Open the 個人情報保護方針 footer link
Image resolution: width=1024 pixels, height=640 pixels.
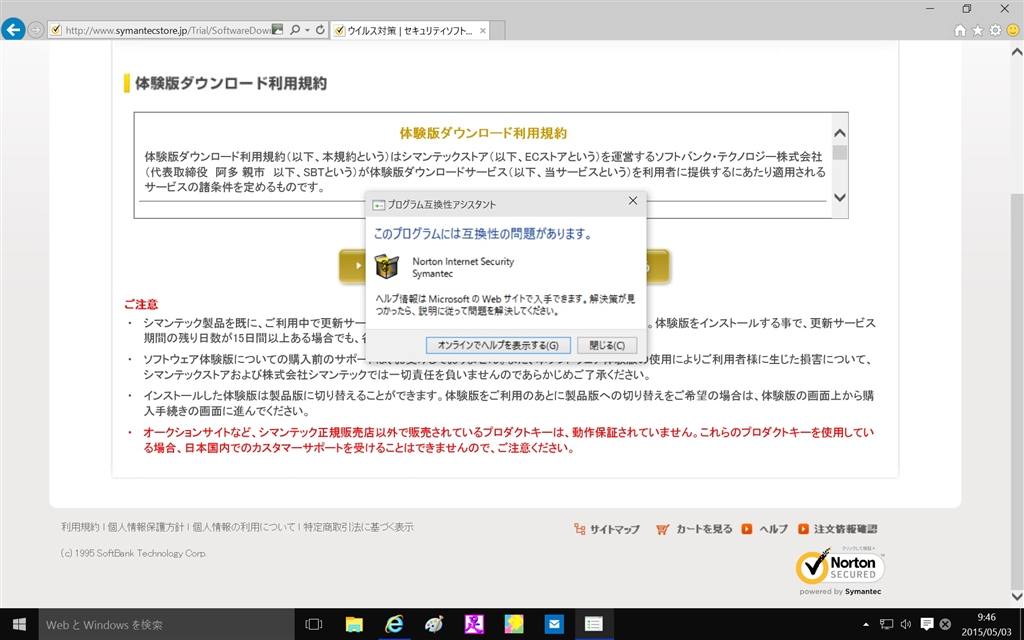pos(146,527)
